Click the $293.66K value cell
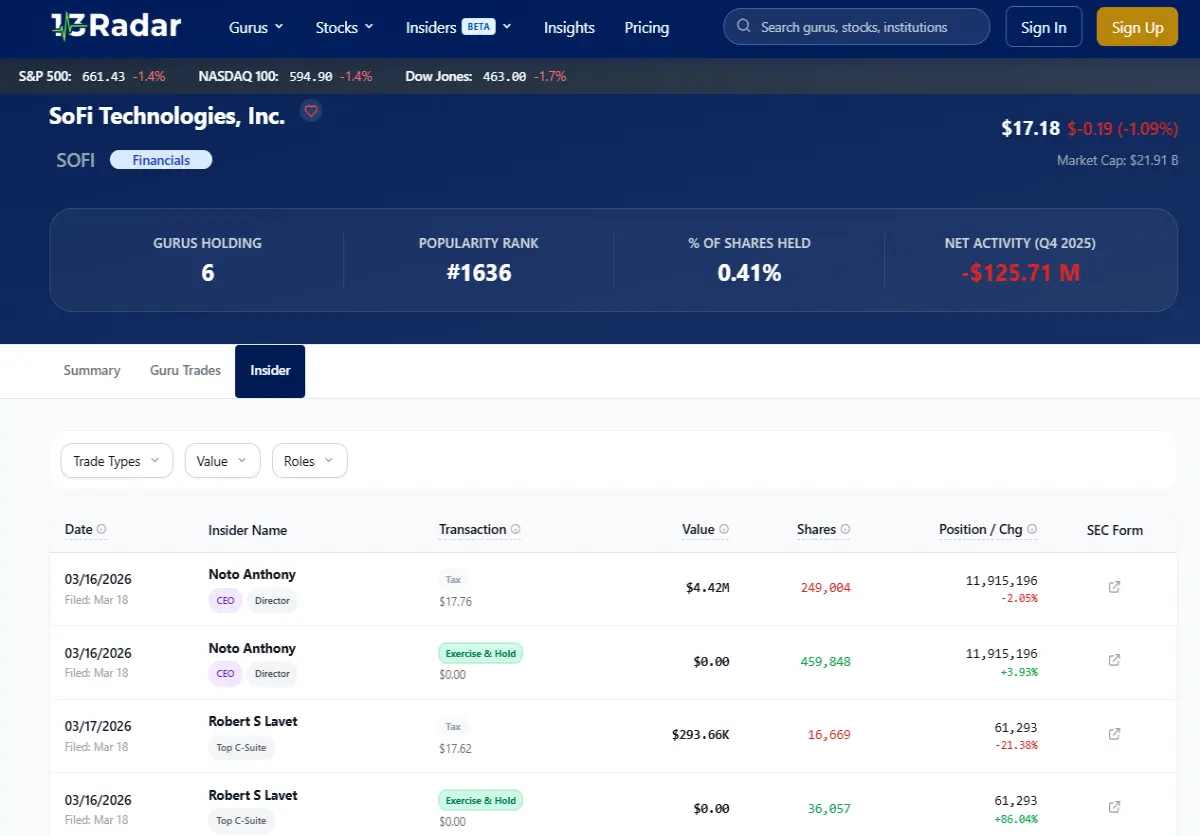The height and width of the screenshot is (836, 1200). (701, 735)
